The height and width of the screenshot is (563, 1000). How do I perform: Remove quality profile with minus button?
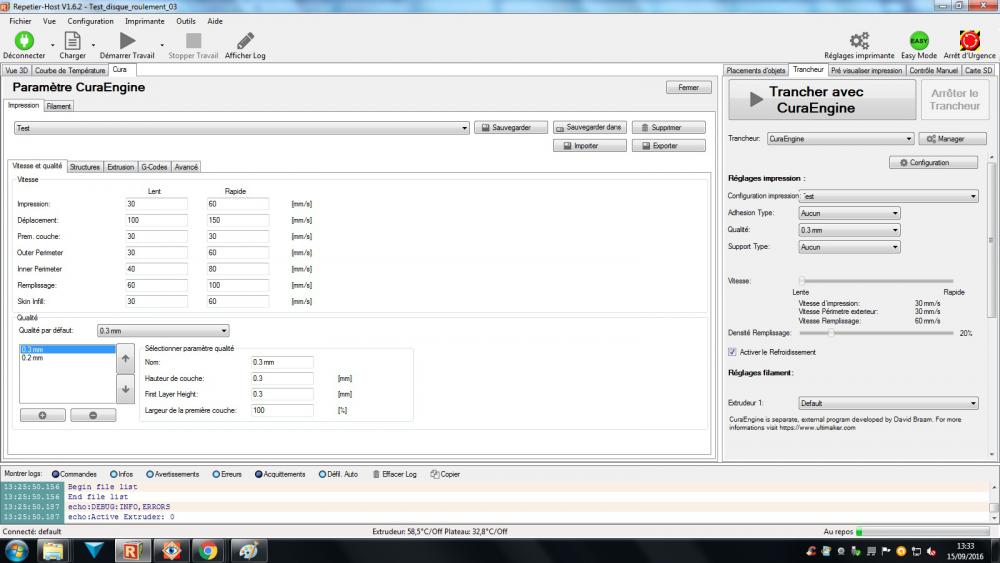pyautogui.click(x=93, y=415)
